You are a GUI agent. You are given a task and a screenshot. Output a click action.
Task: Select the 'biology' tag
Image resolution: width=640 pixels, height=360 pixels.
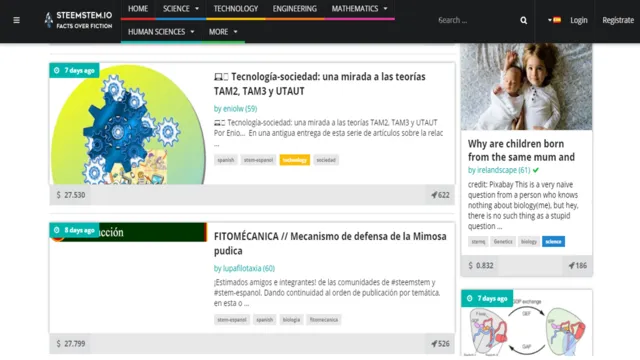pyautogui.click(x=529, y=242)
